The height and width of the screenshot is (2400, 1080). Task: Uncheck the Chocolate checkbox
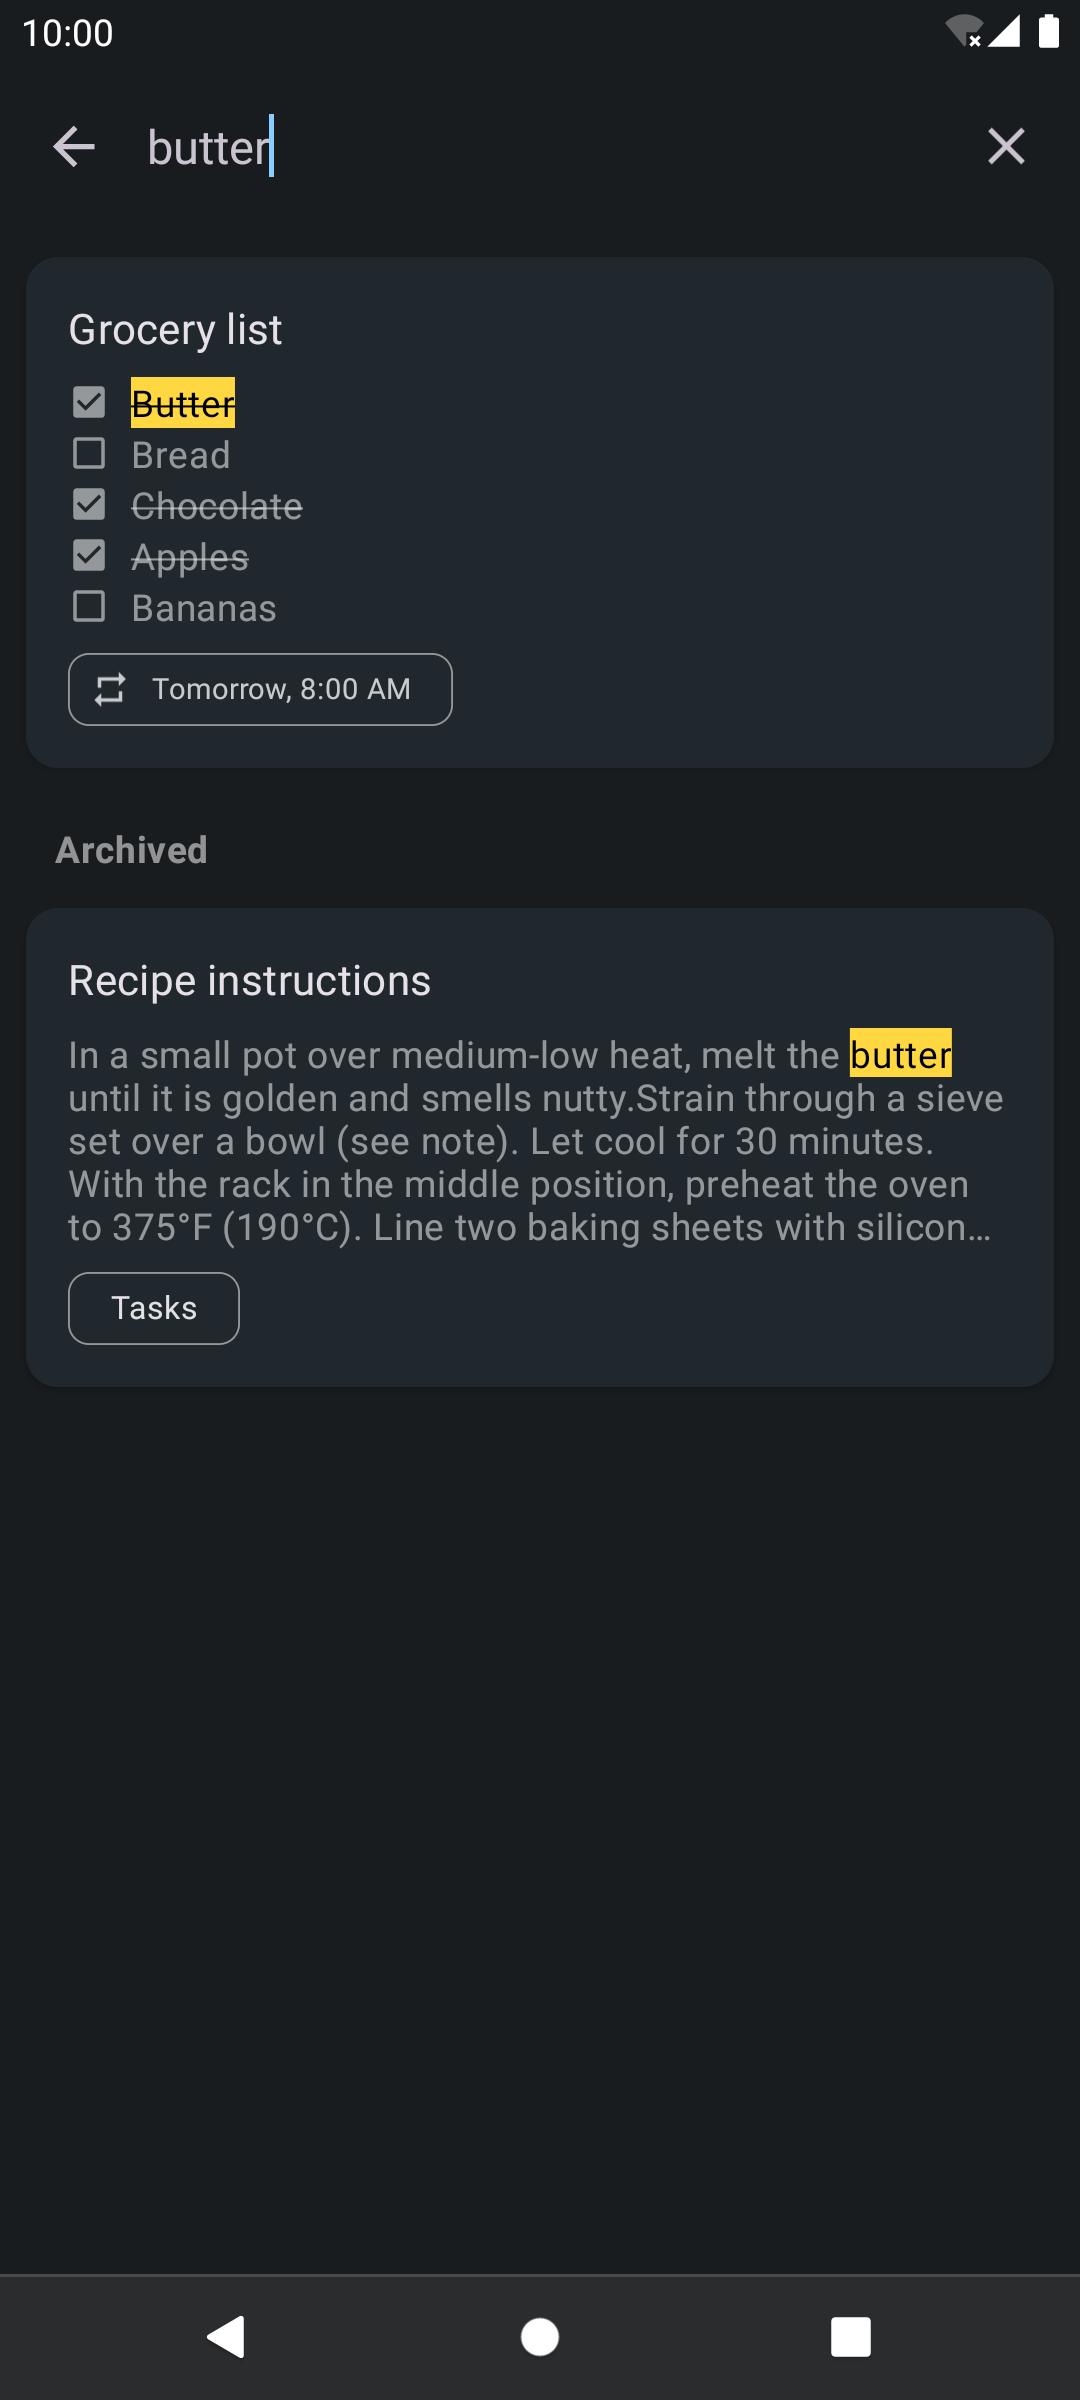[x=89, y=505]
